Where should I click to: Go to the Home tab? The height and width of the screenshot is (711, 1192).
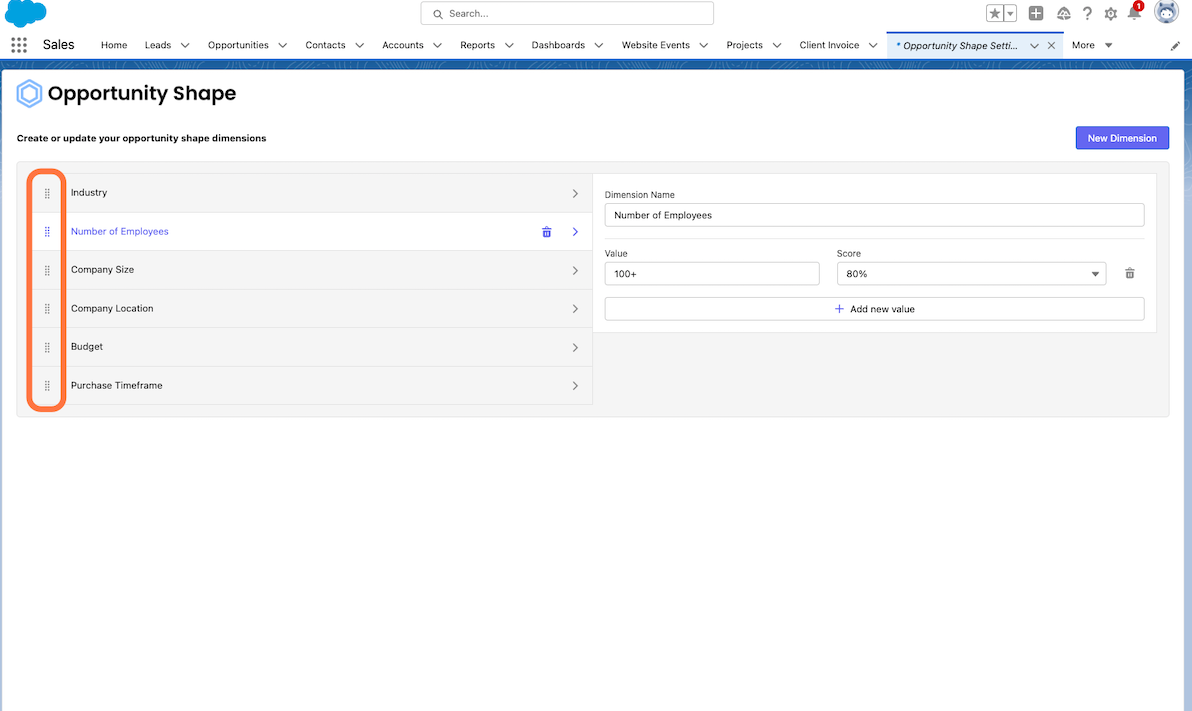tap(114, 45)
